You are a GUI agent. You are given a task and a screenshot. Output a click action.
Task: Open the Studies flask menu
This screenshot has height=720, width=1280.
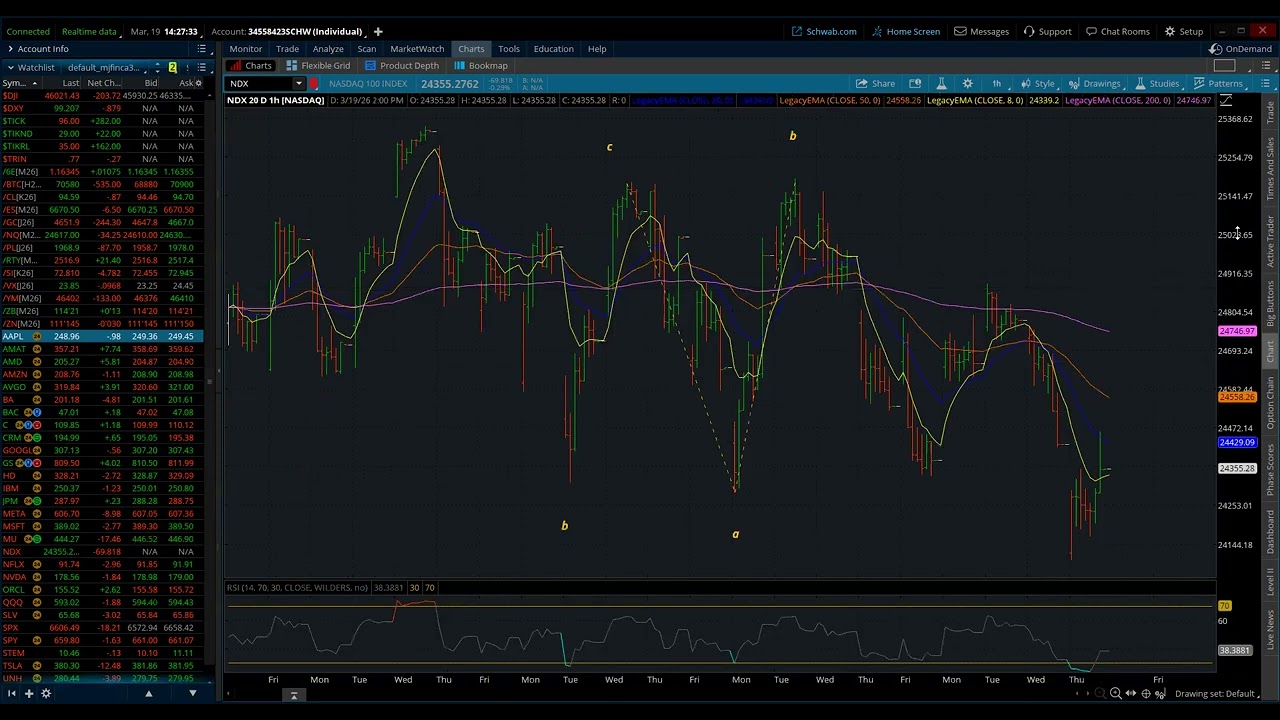1156,83
